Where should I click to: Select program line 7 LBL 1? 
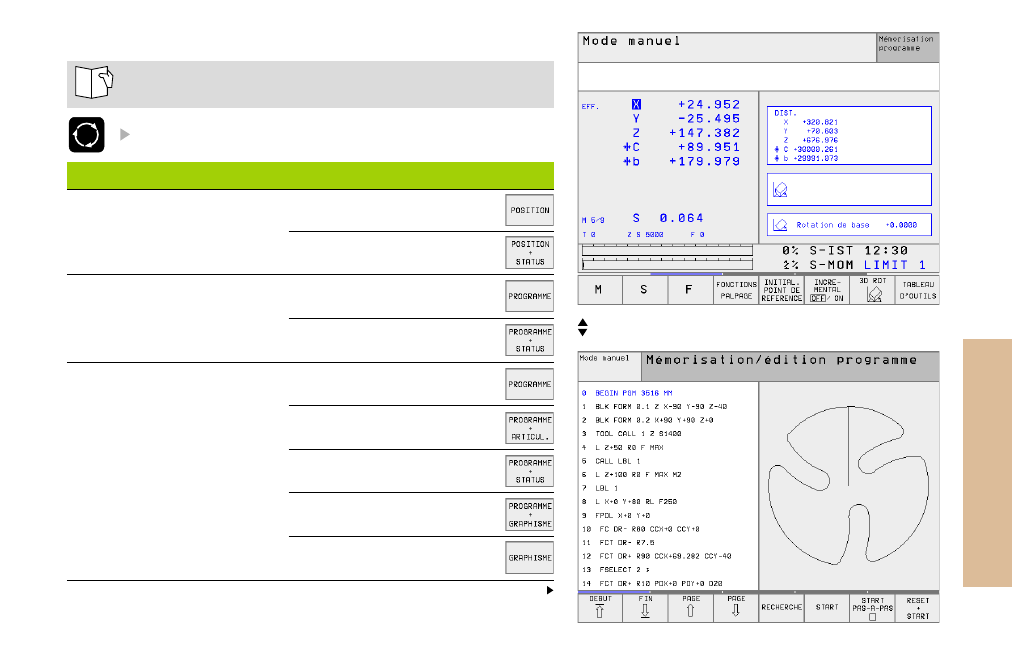pos(600,488)
